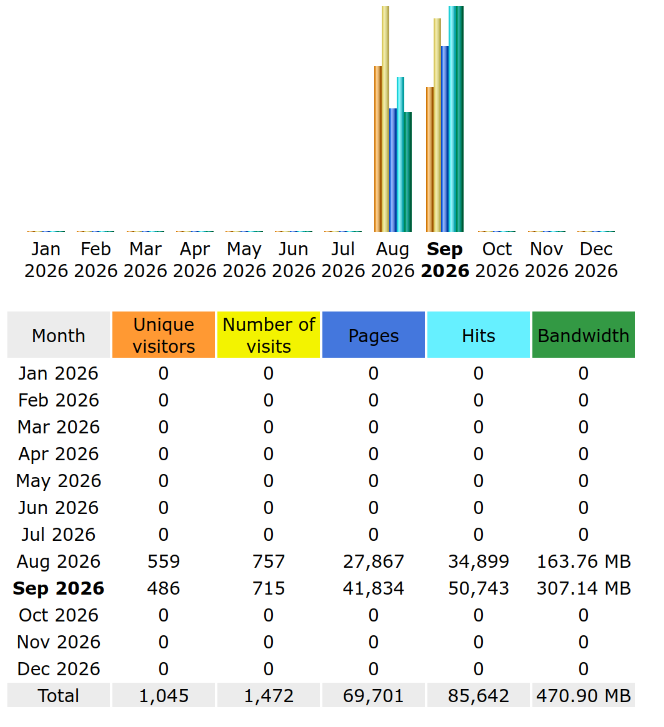Viewport: 664px width, 727px height.
Task: Click the 307.14 MB bandwidth value
Action: tap(583, 588)
